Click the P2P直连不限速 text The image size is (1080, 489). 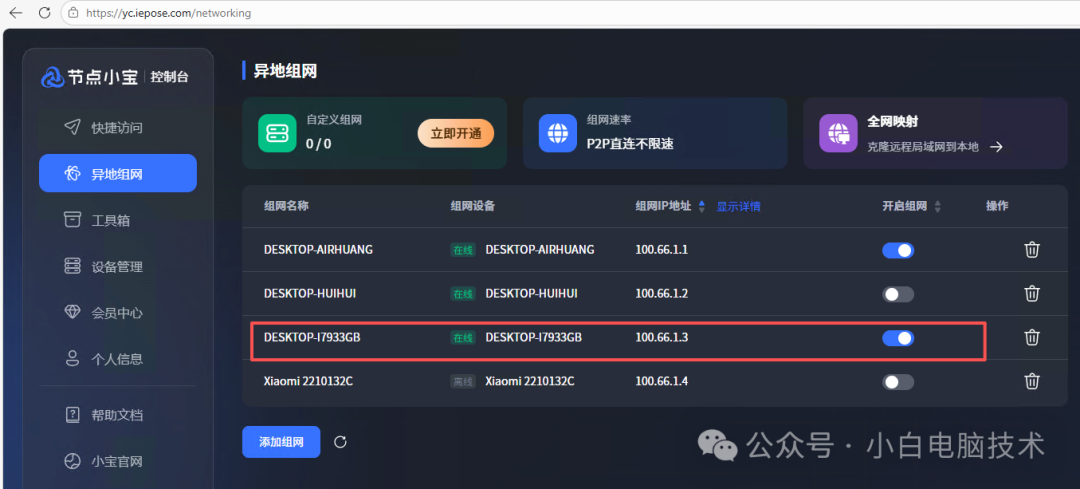tap(630, 144)
